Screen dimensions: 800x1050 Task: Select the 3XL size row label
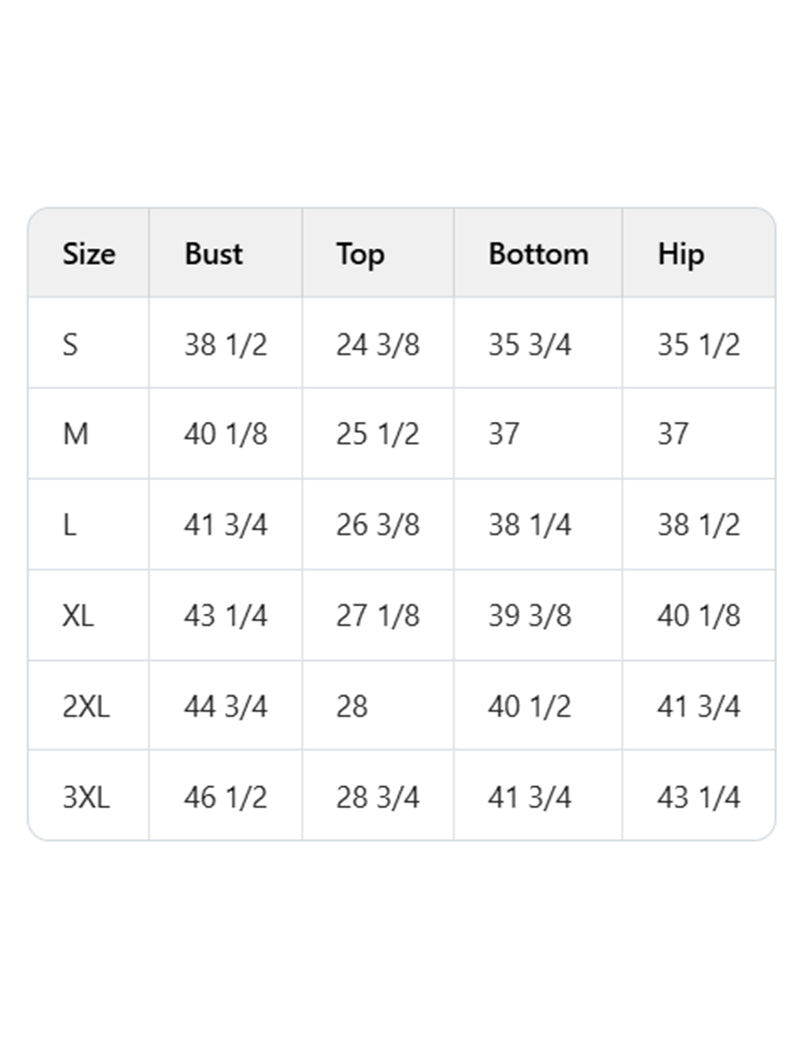[86, 798]
